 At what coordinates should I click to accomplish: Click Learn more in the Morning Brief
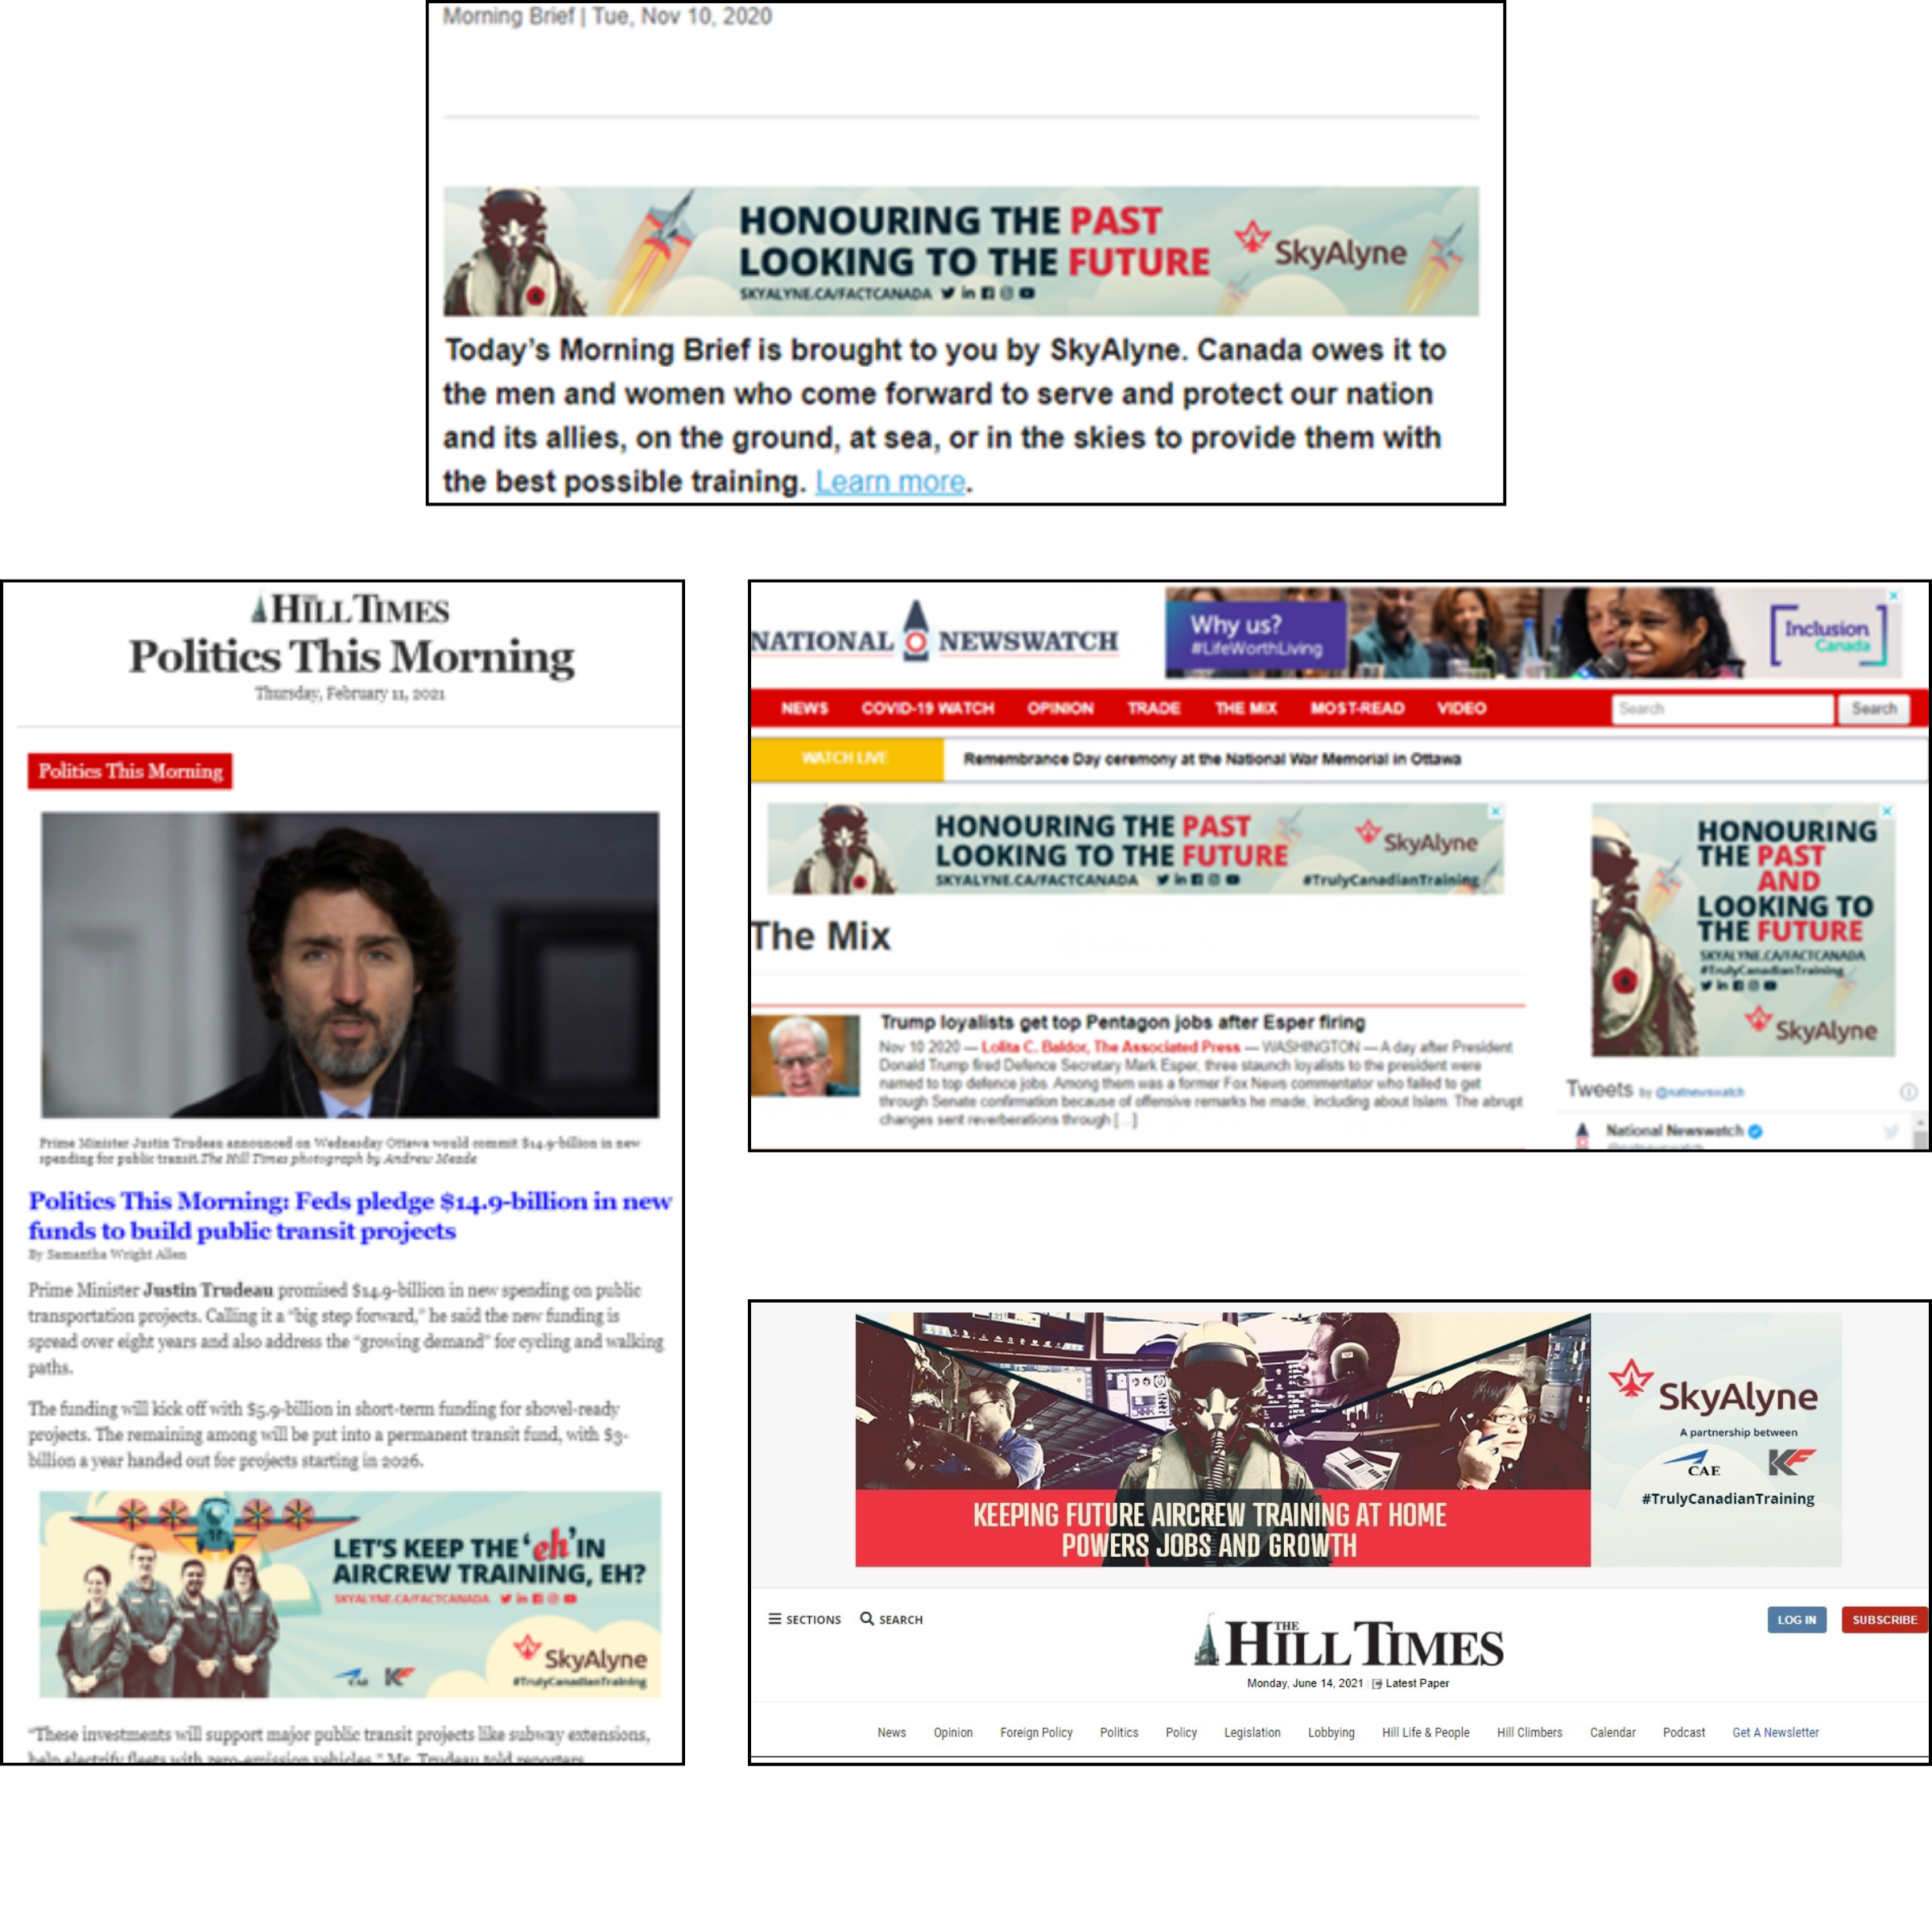(x=890, y=482)
